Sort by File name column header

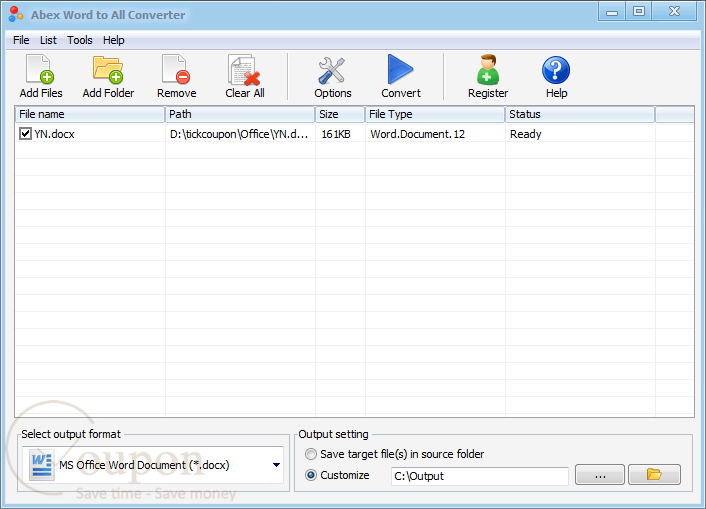[90, 114]
